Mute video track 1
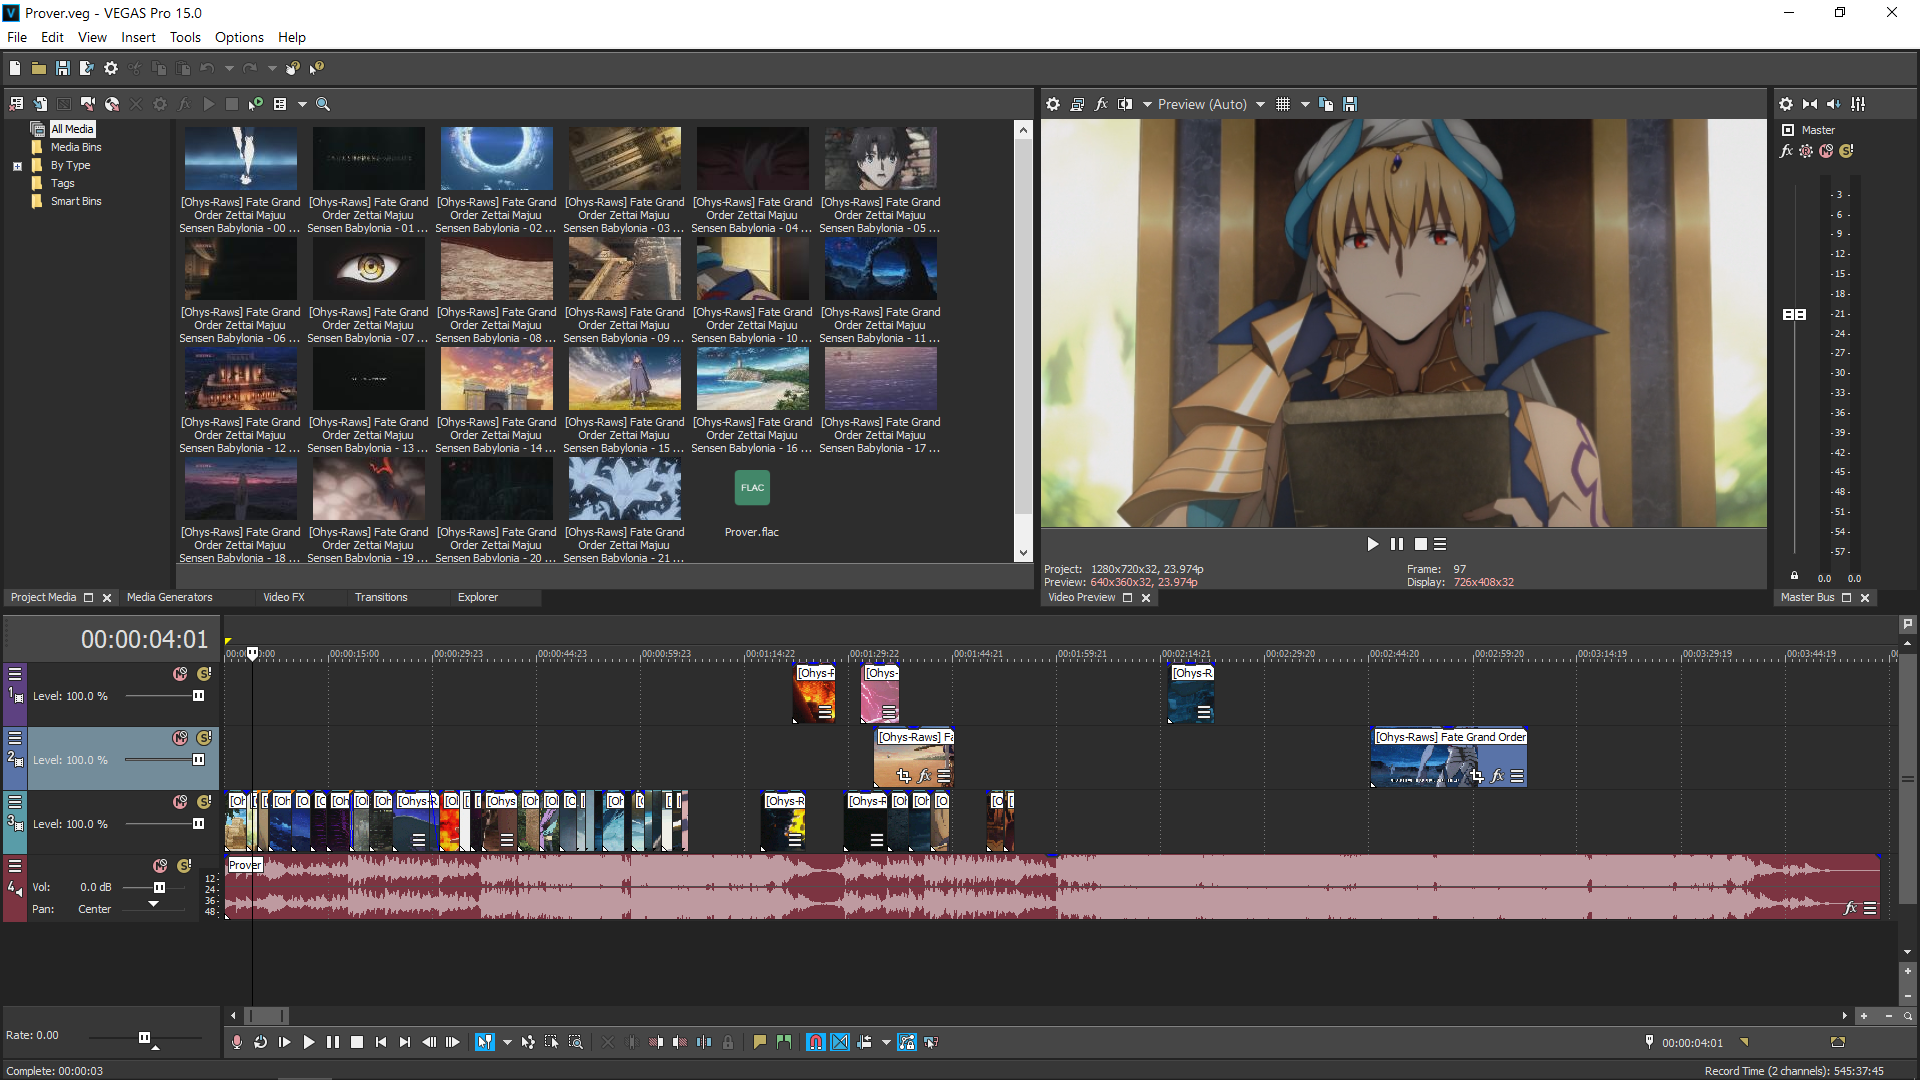 click(180, 674)
